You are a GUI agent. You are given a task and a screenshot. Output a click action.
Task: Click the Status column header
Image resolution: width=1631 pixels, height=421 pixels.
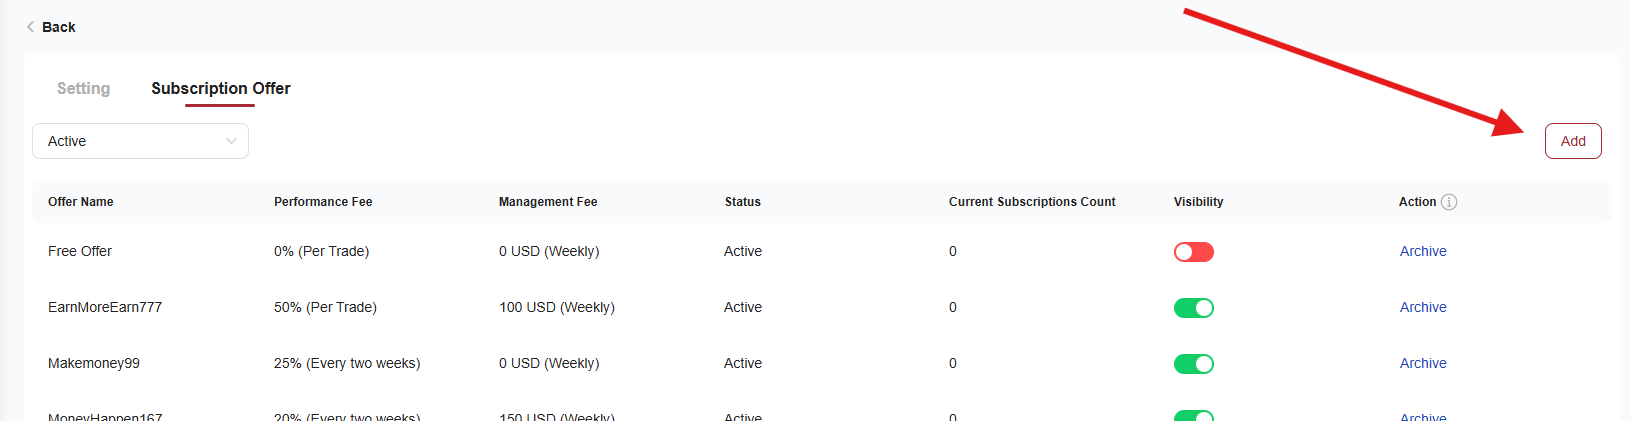tap(743, 202)
